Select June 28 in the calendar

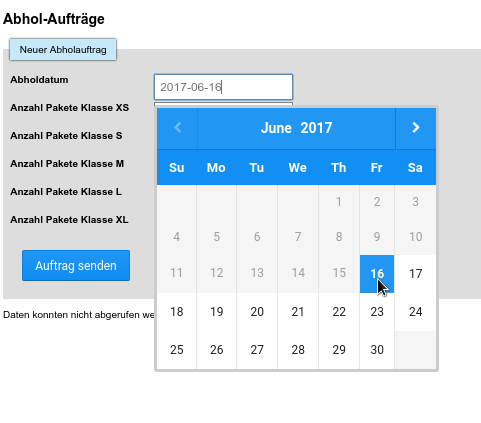point(298,350)
